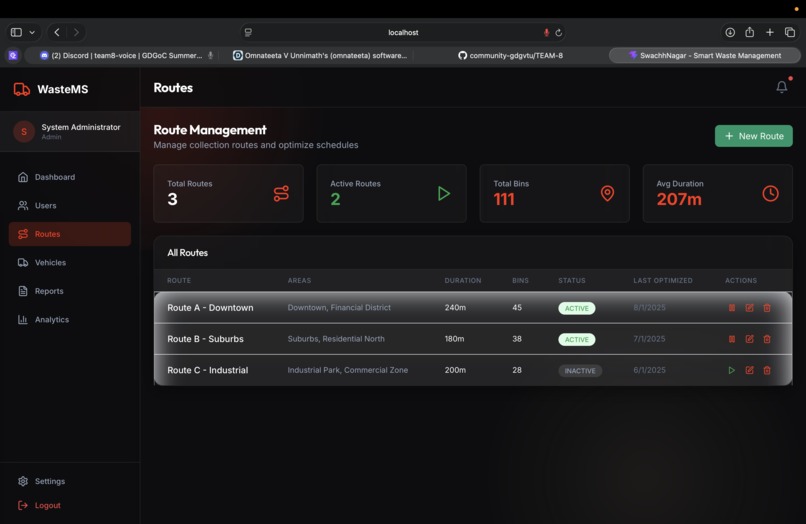Open Dashboard in the sidebar
Viewport: 806px width, 524px height.
tap(70, 177)
